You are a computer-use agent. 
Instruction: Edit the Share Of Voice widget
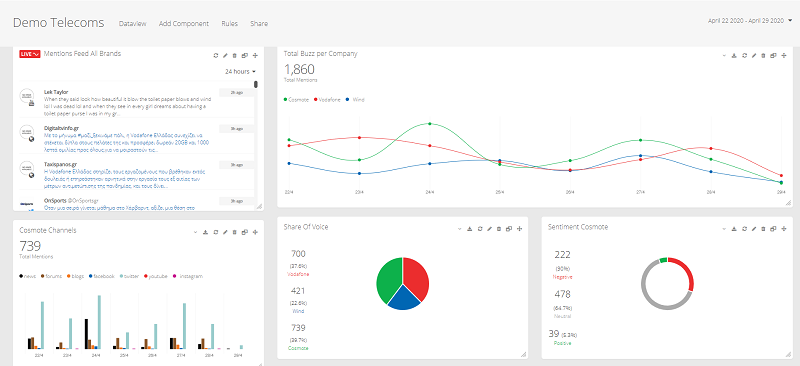(490, 229)
